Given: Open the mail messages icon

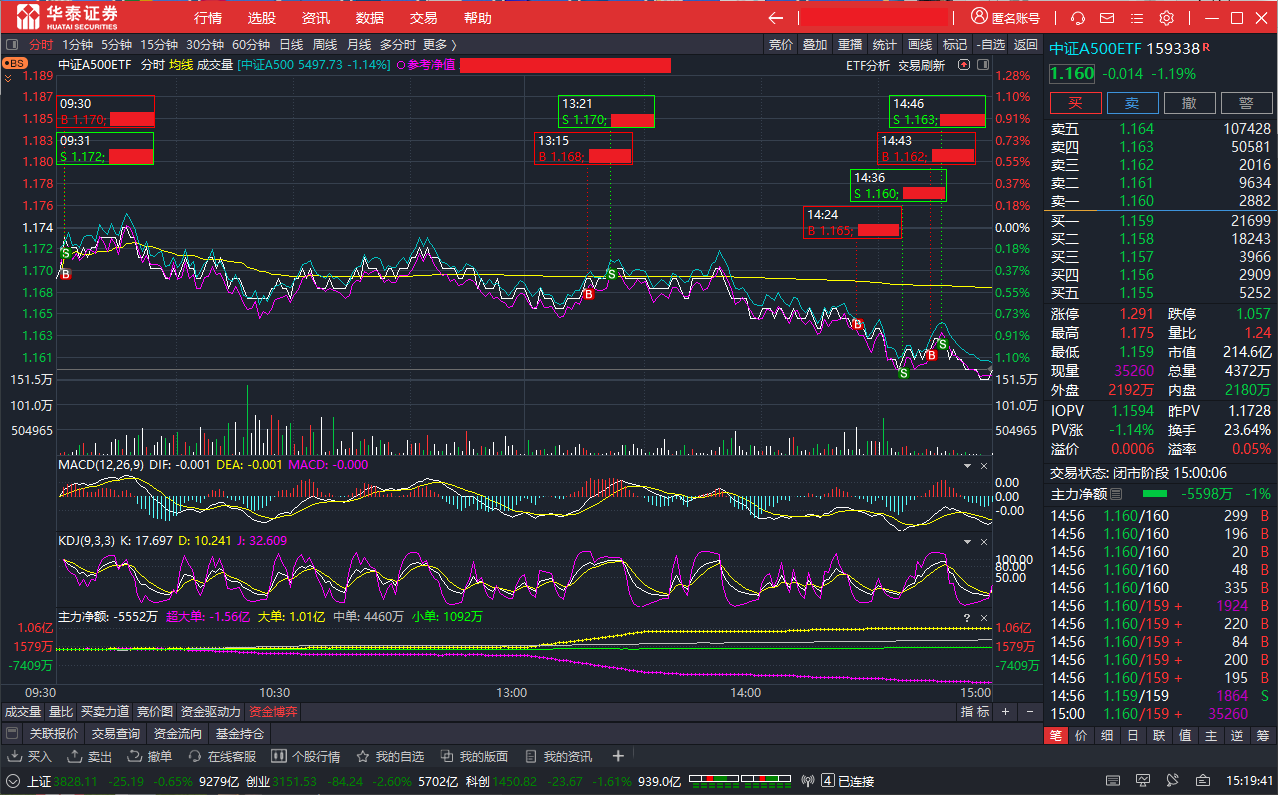Looking at the screenshot, I should coord(1107,18).
